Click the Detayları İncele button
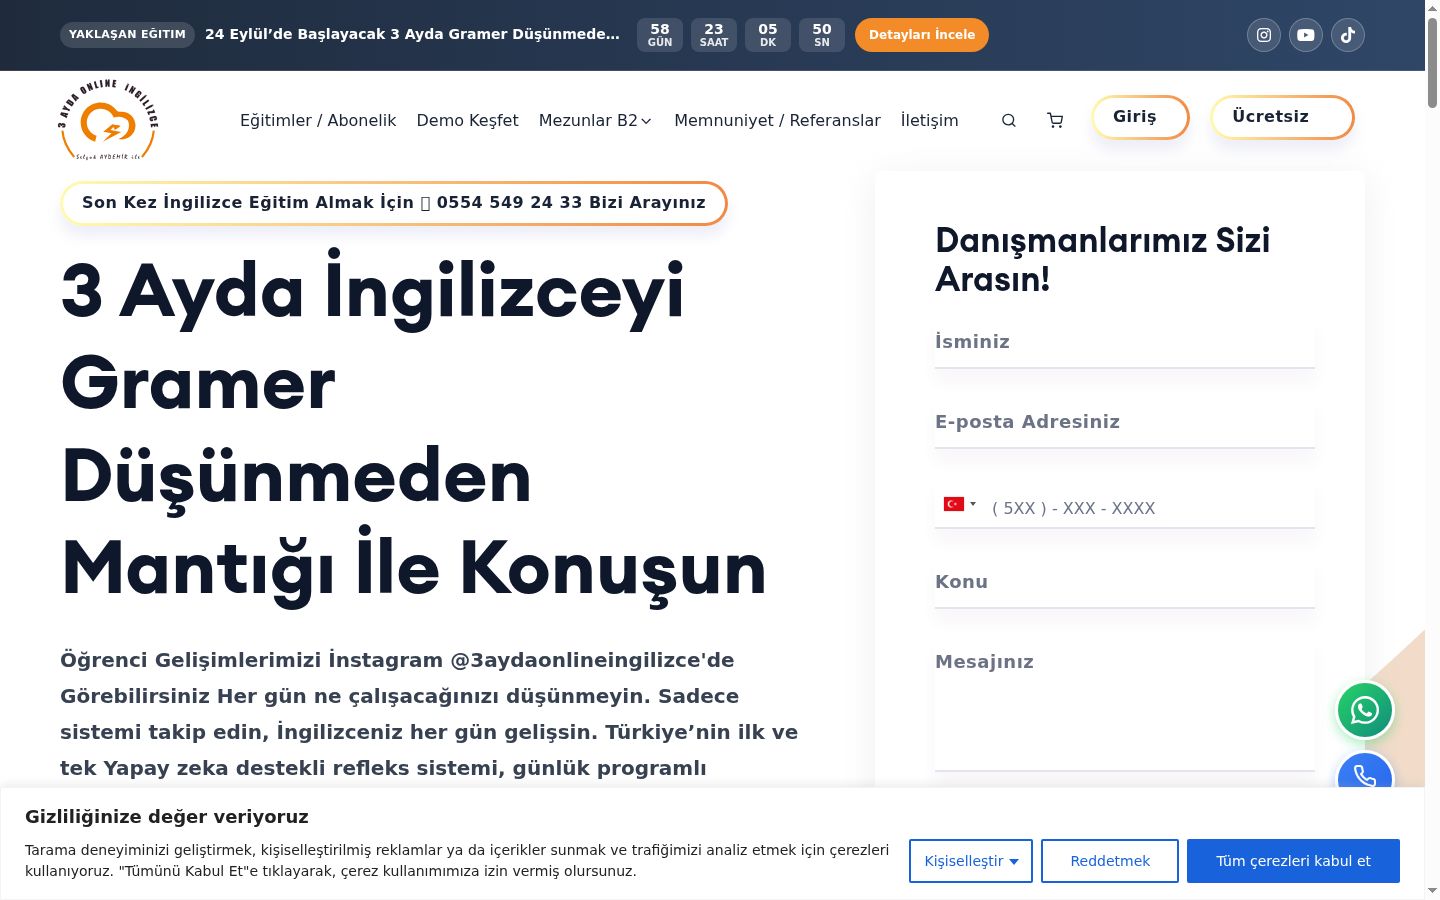The image size is (1440, 900). (922, 35)
